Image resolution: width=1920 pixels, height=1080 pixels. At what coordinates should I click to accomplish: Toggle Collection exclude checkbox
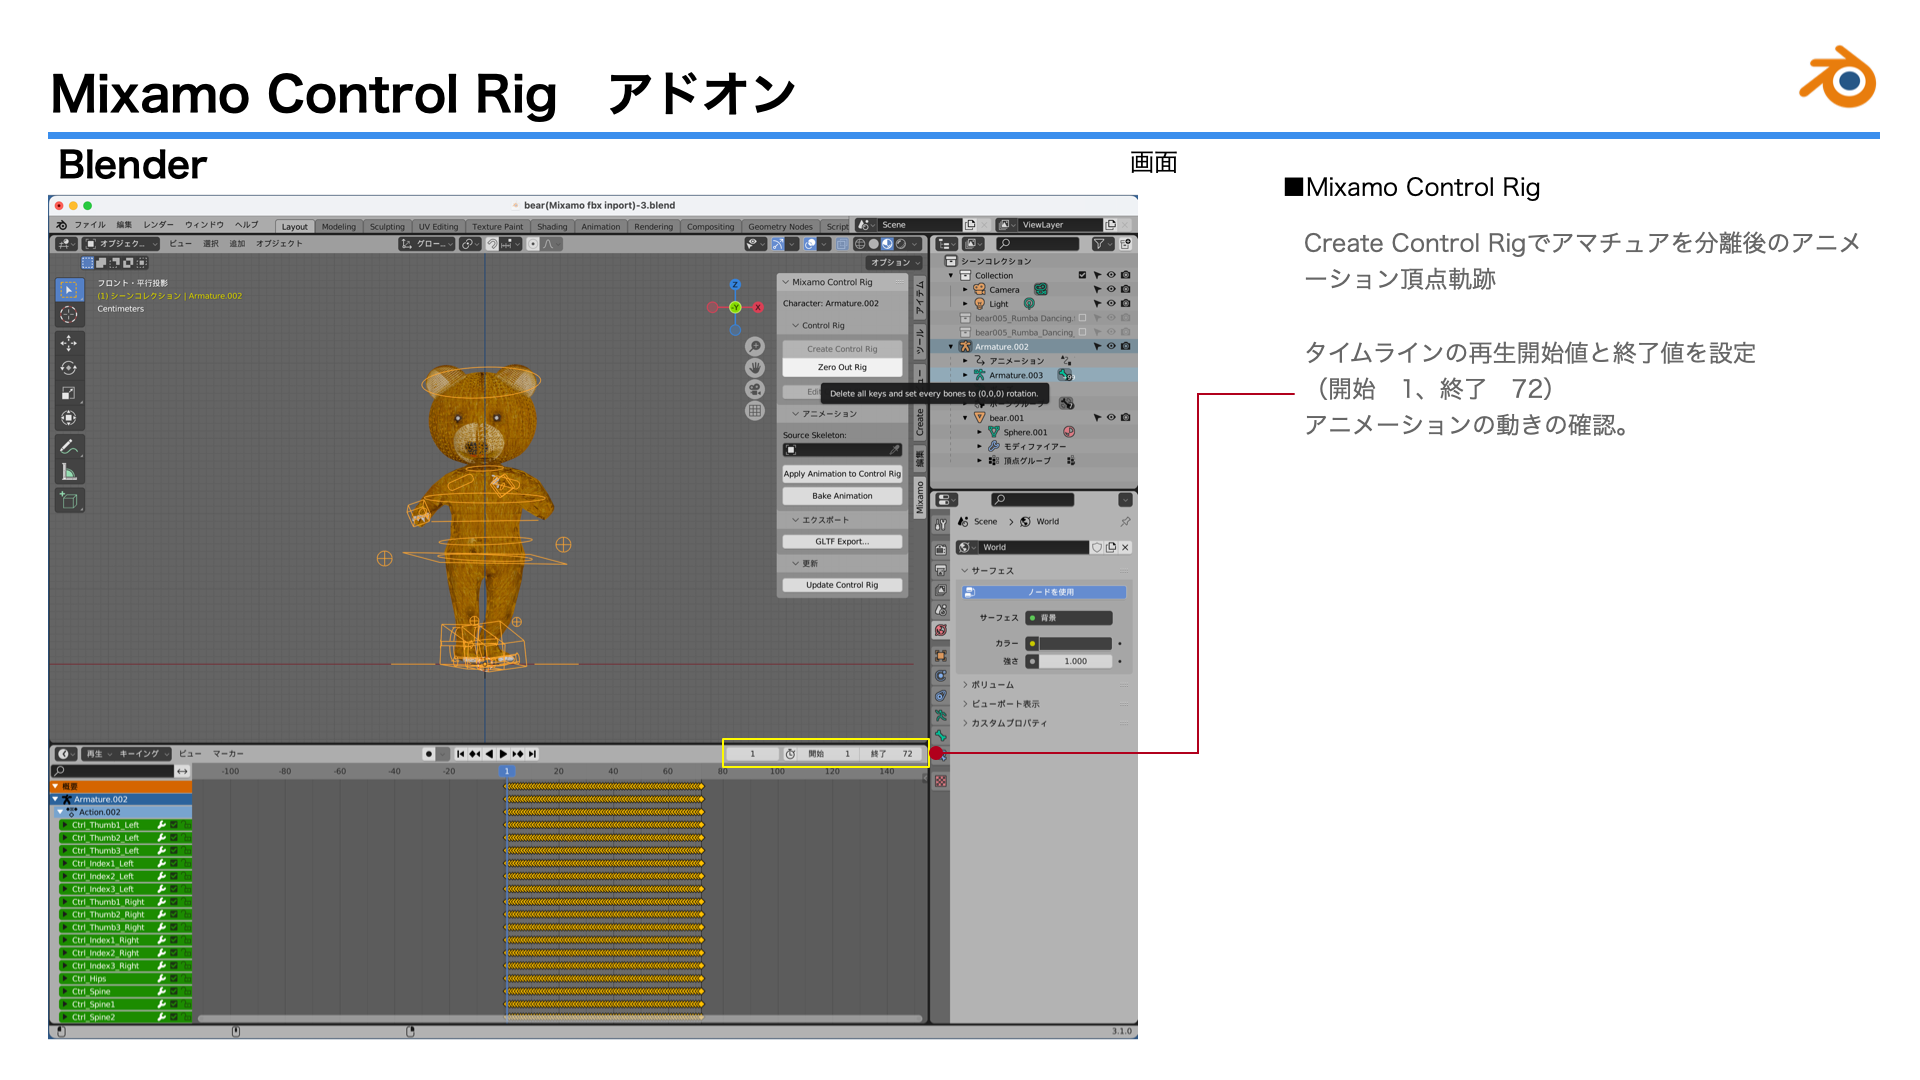point(1082,275)
